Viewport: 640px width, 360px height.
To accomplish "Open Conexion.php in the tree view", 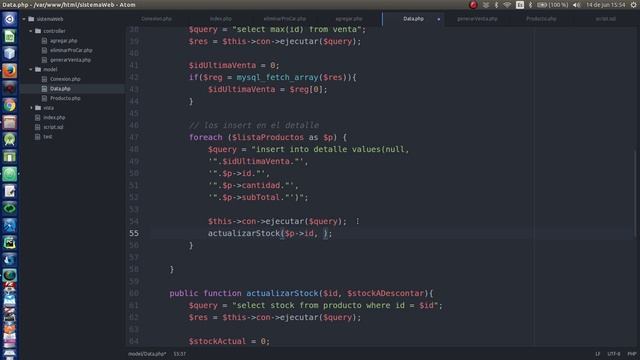I will coord(65,79).
